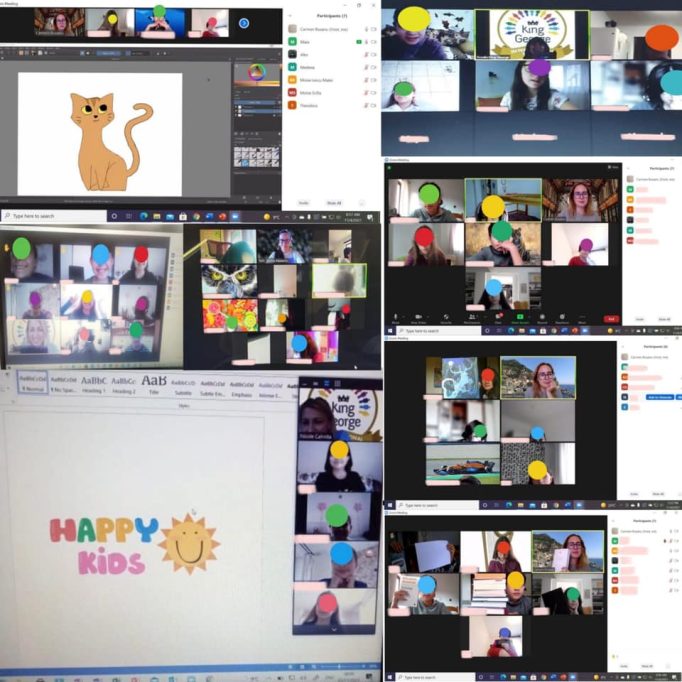Open Cortana on taskbar below cat drawing
Screen dimensions: 682x682
click(x=114, y=216)
